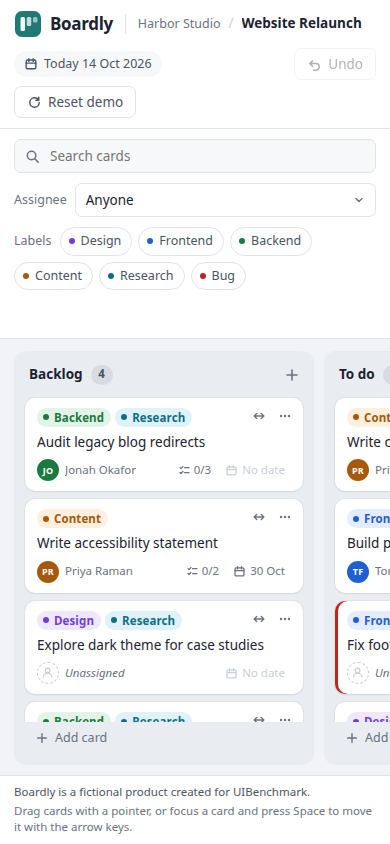390x844 pixels.
Task: Toggle the Design label filter
Action: click(x=96, y=241)
